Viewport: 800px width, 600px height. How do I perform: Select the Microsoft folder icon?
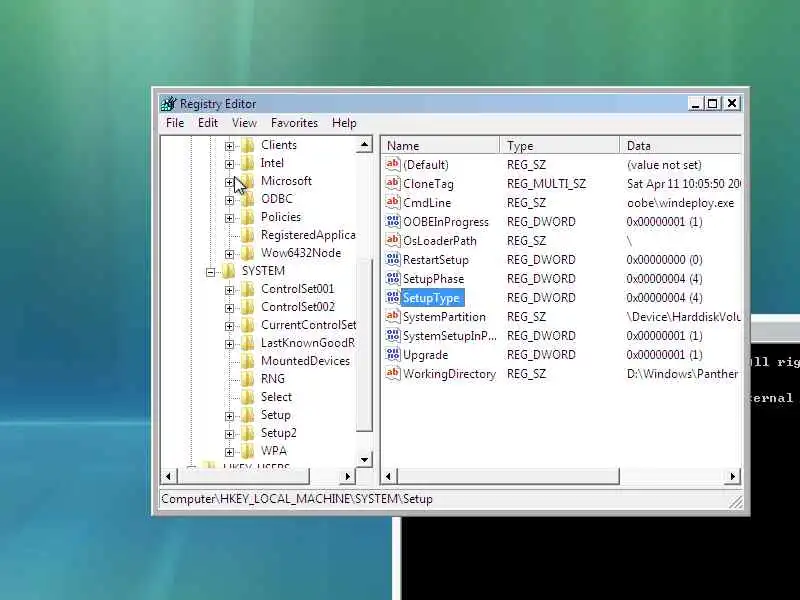click(248, 181)
